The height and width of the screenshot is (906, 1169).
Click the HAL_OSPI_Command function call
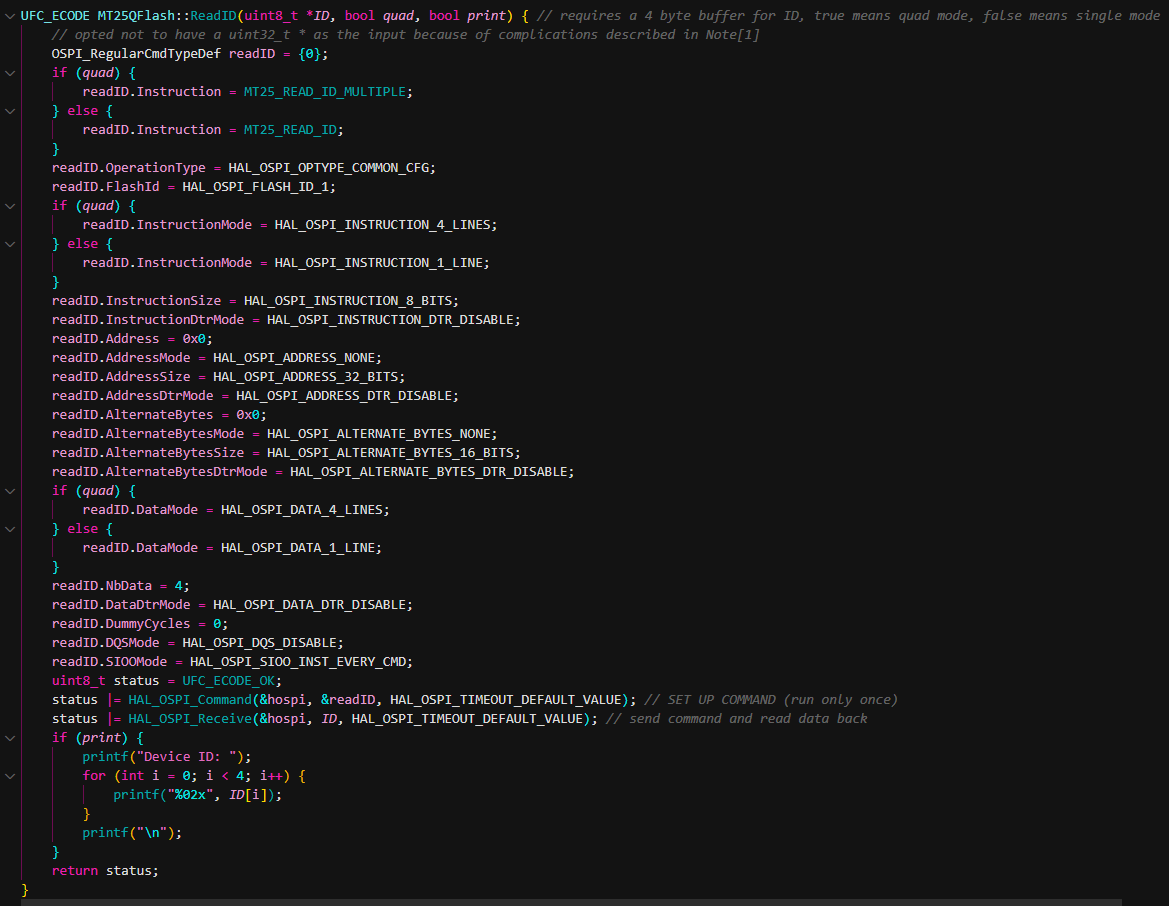pyautogui.click(x=189, y=699)
